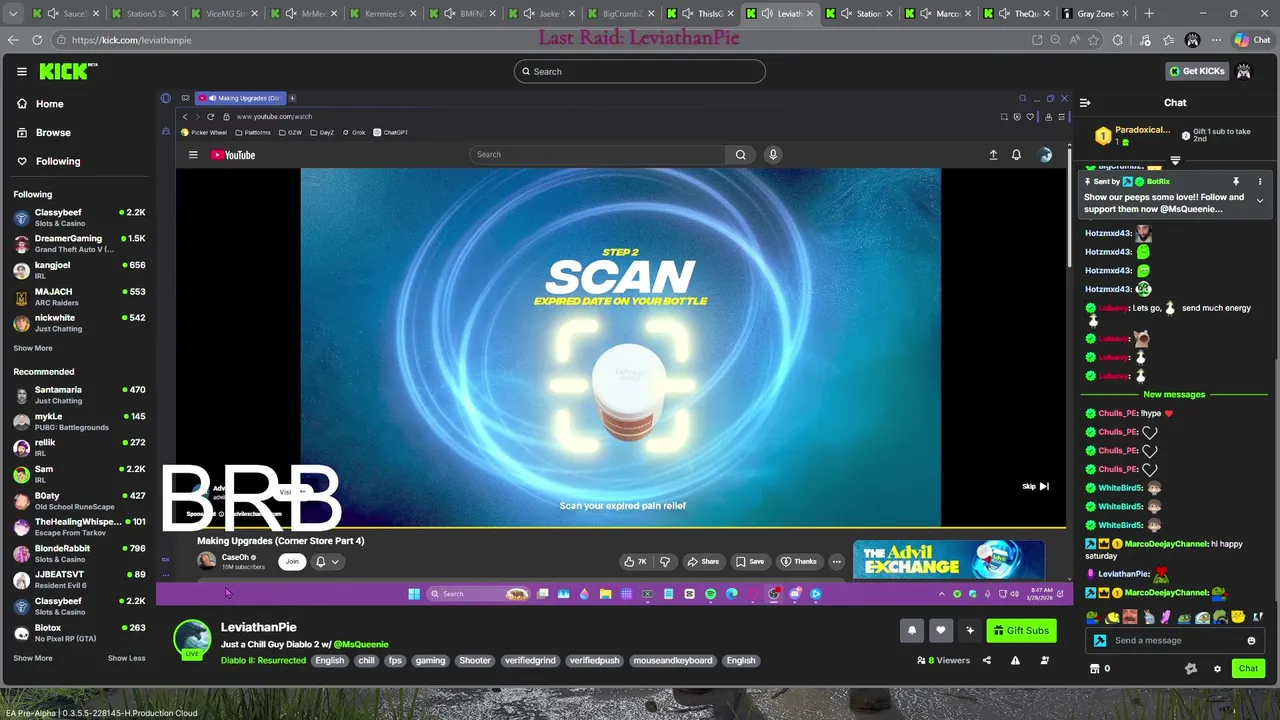Click Spotify icon in streamed taskbar
Viewport: 1280px width, 720px height.
(x=710, y=594)
